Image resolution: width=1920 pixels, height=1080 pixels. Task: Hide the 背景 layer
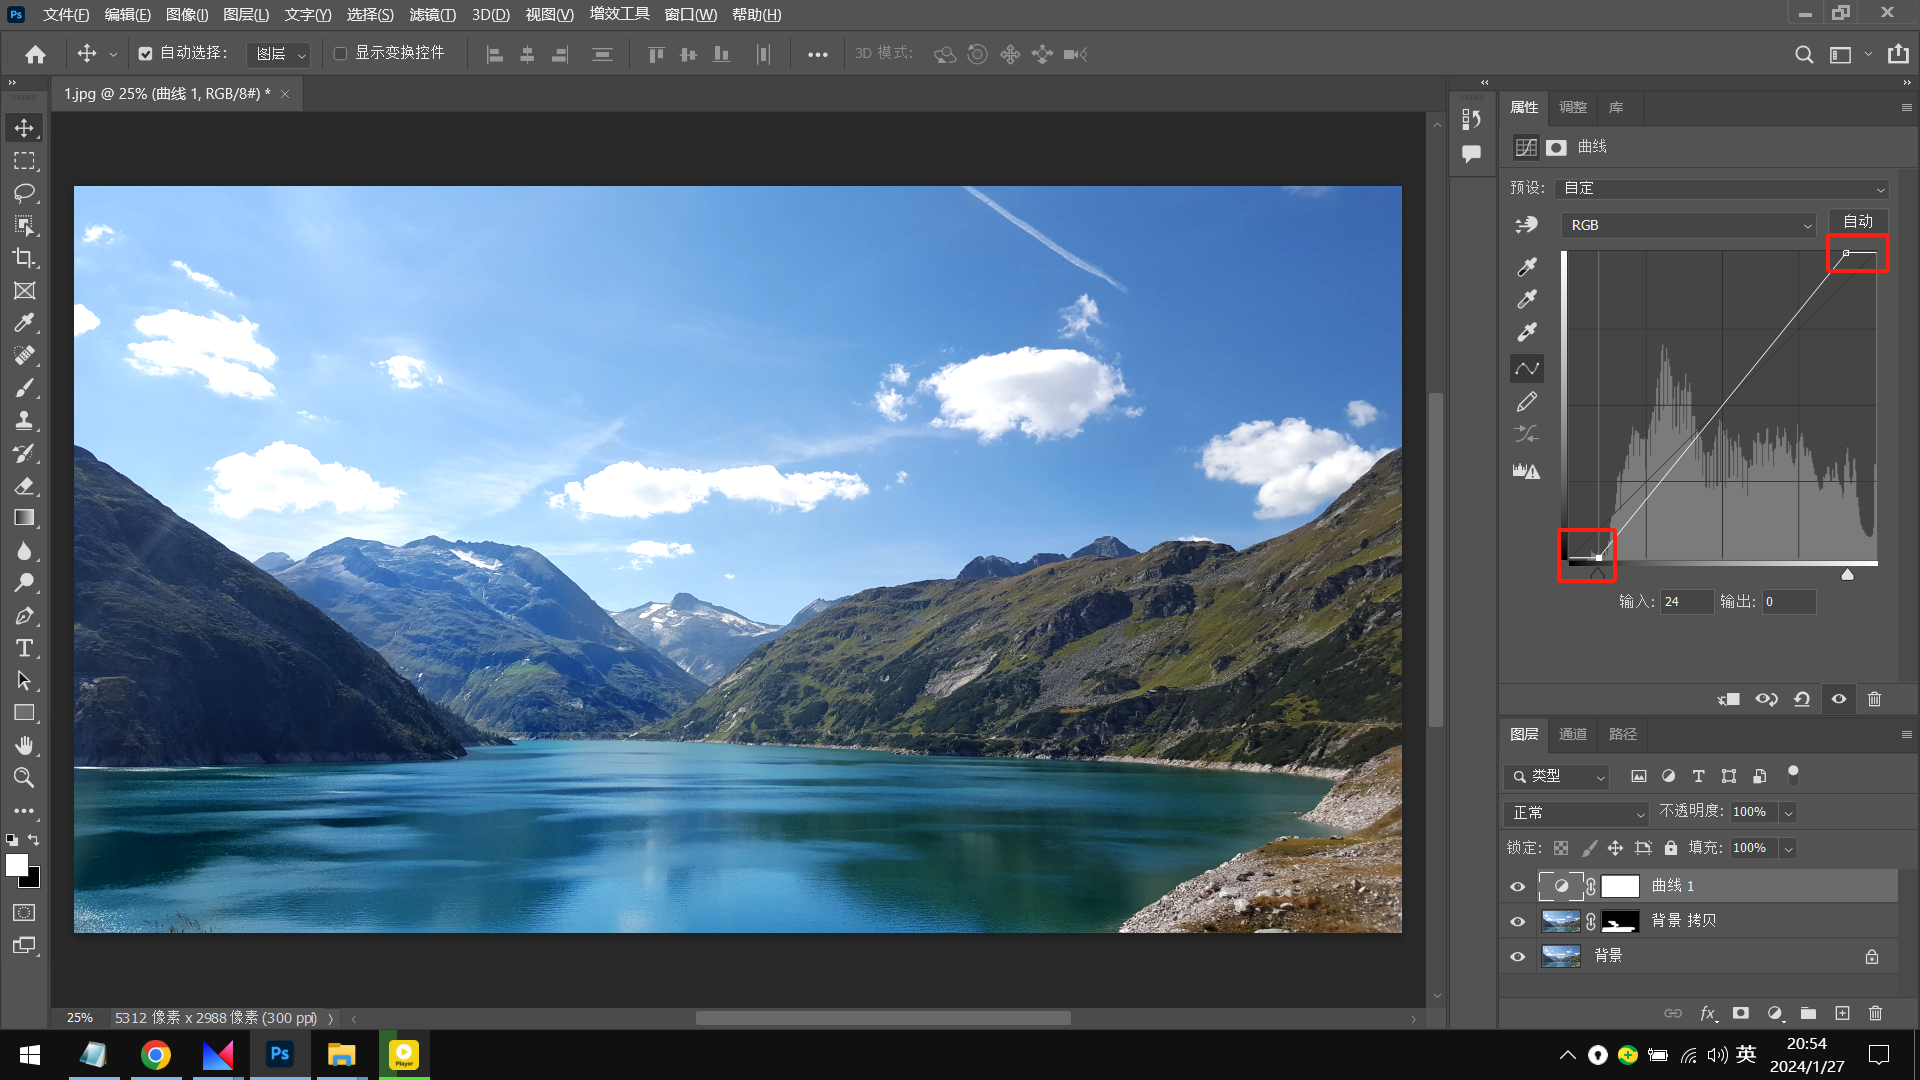click(1517, 956)
